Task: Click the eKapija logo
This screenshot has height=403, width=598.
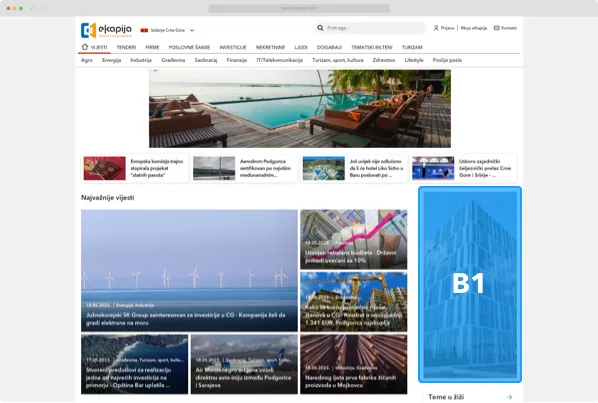Action: (106, 30)
